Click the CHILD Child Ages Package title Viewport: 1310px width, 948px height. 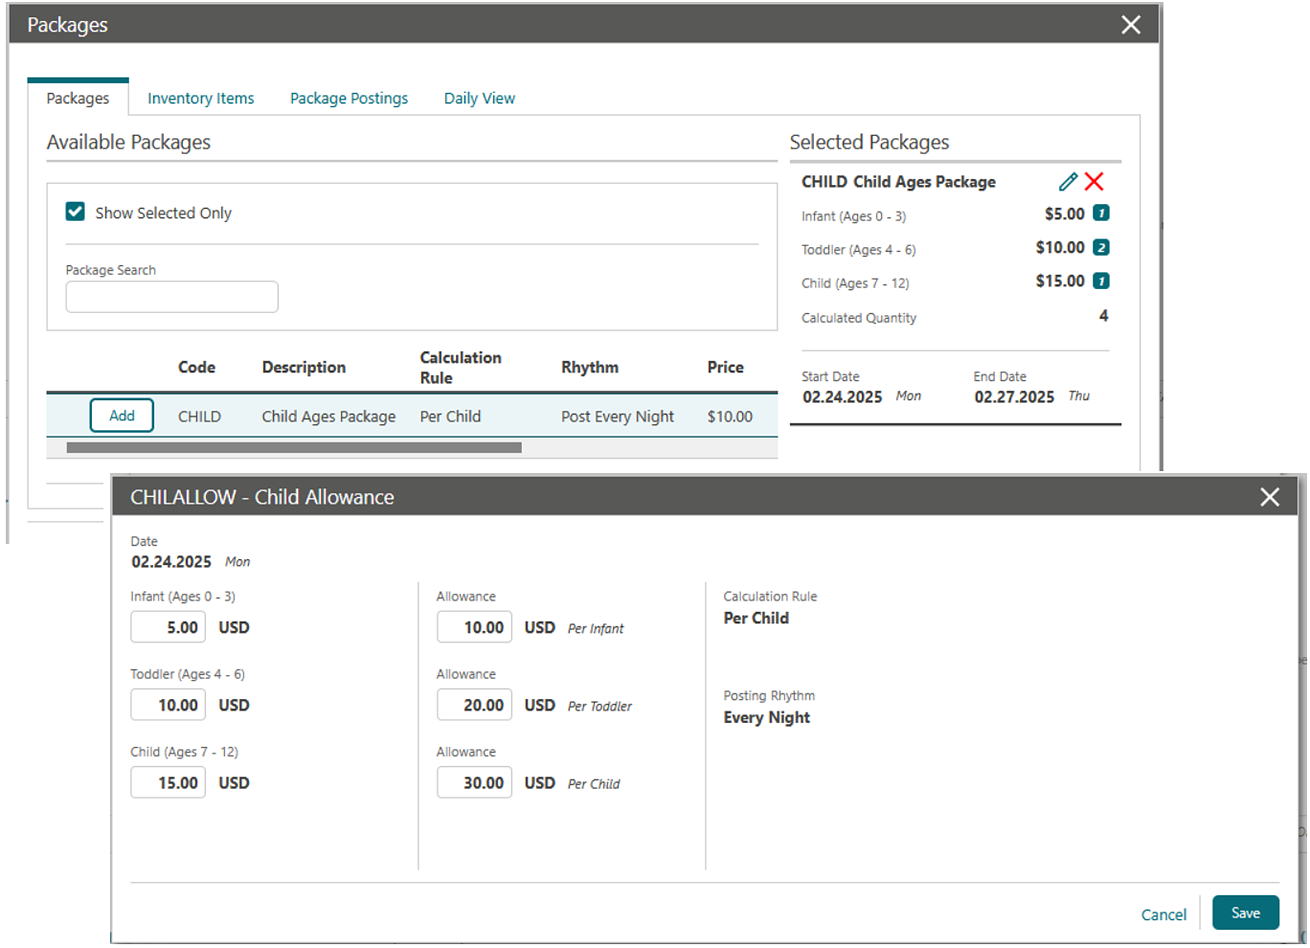(x=899, y=182)
